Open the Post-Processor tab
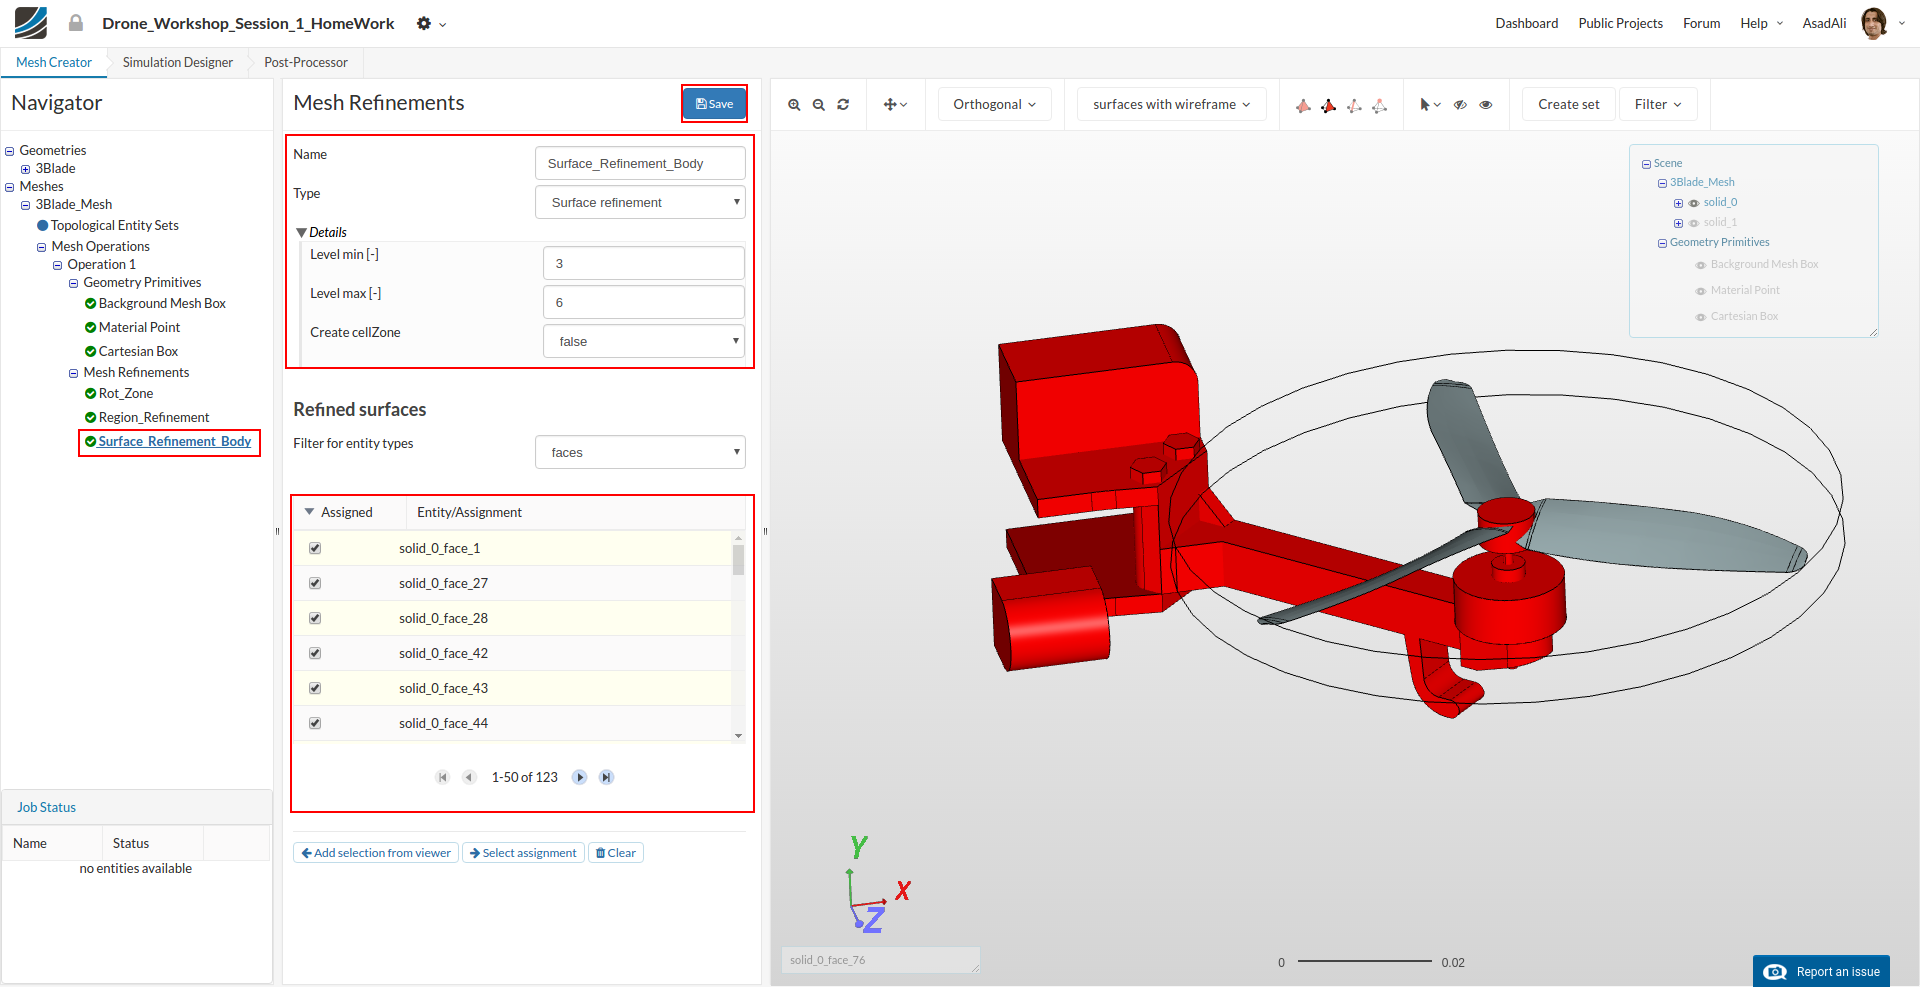Viewport: 1920px width, 987px height. [x=306, y=62]
